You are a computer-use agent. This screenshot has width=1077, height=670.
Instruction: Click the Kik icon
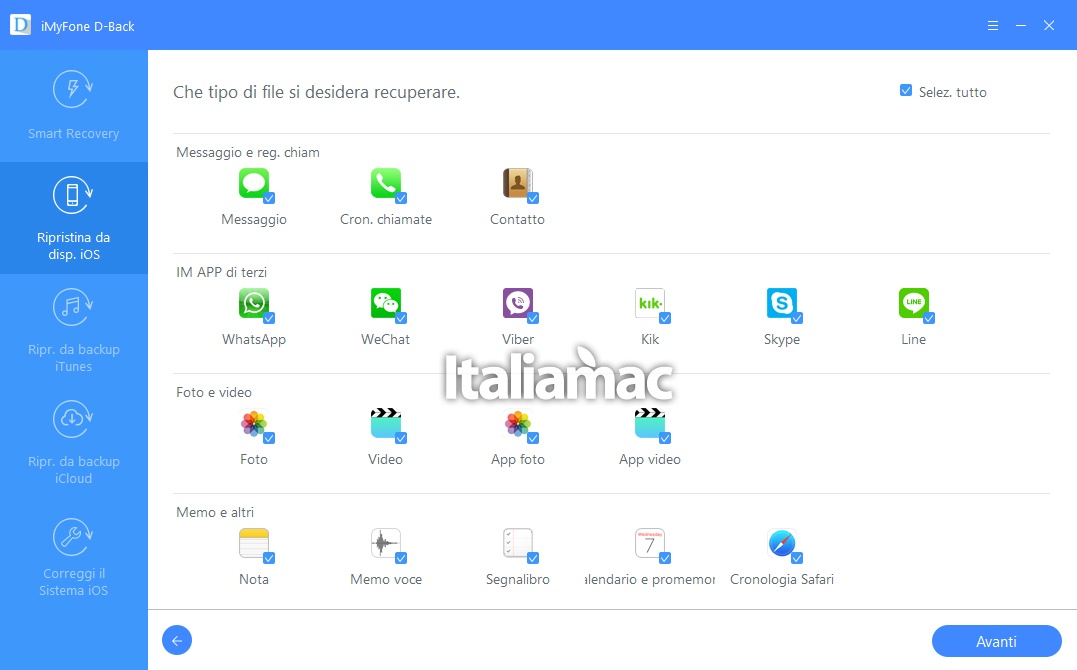(x=649, y=303)
